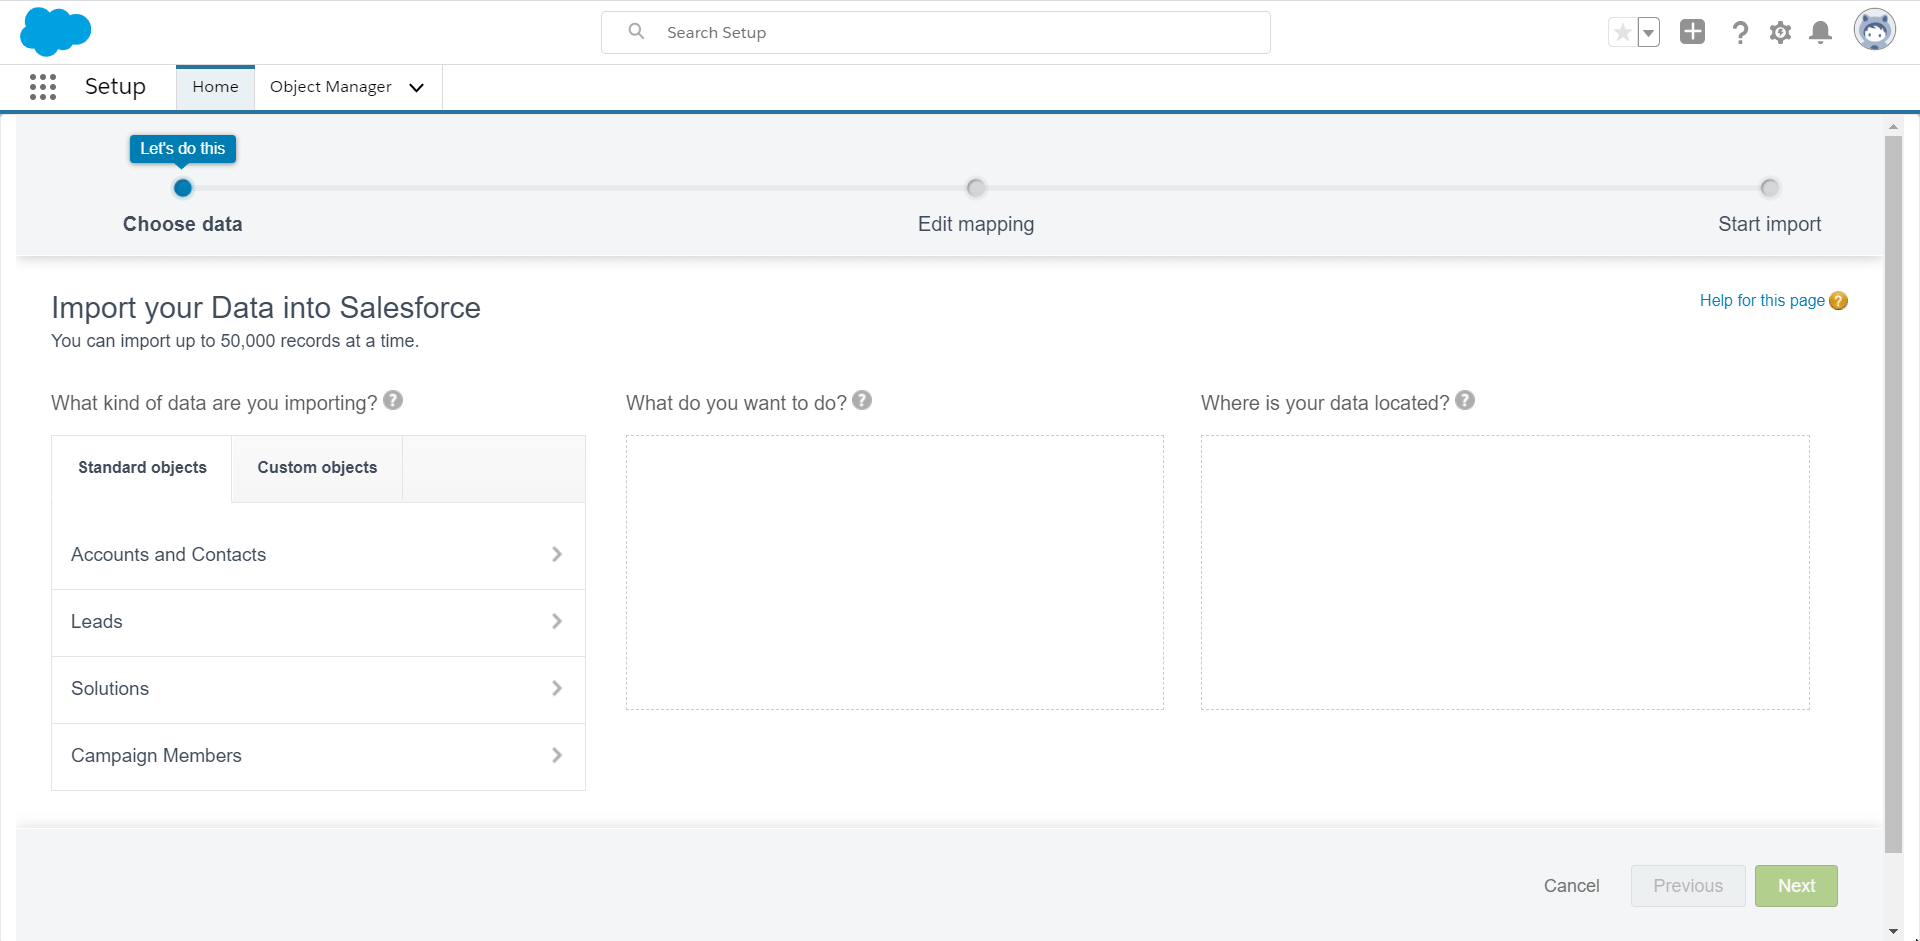Expand the Campaign Members row chevron

[557, 755]
